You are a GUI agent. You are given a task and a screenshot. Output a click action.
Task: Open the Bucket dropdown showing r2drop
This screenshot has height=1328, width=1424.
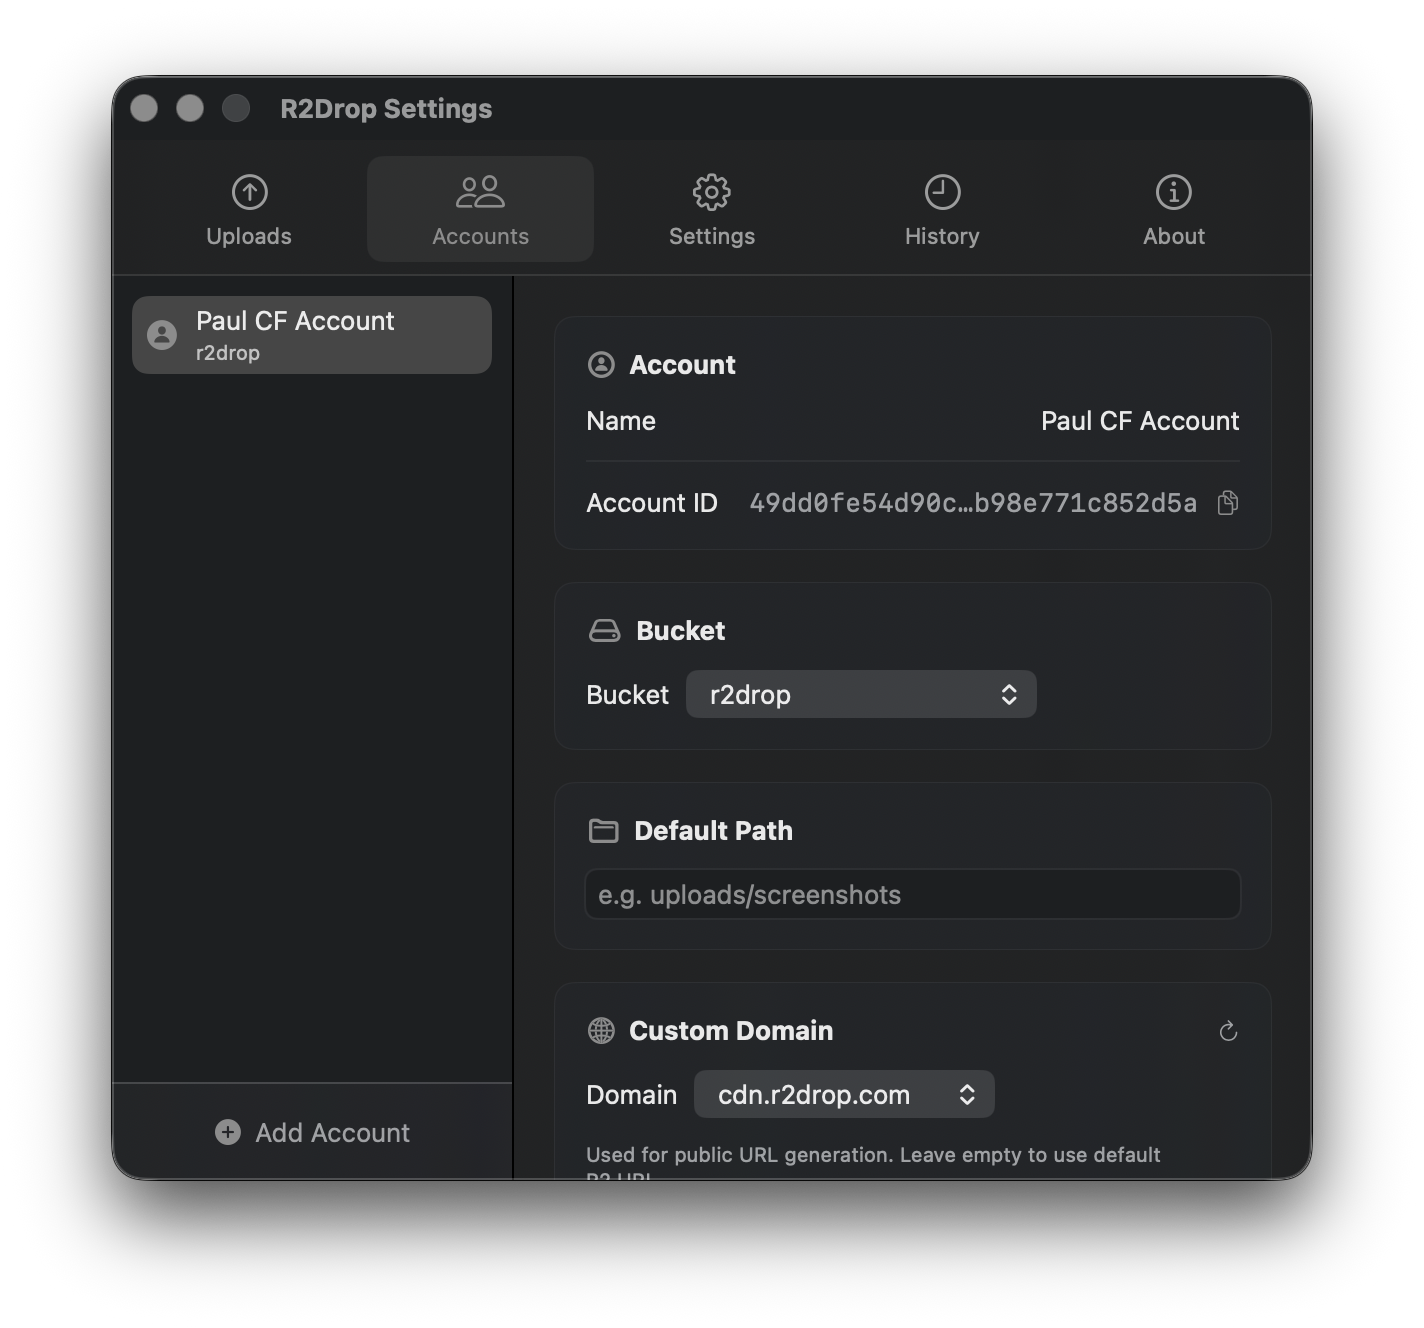861,694
